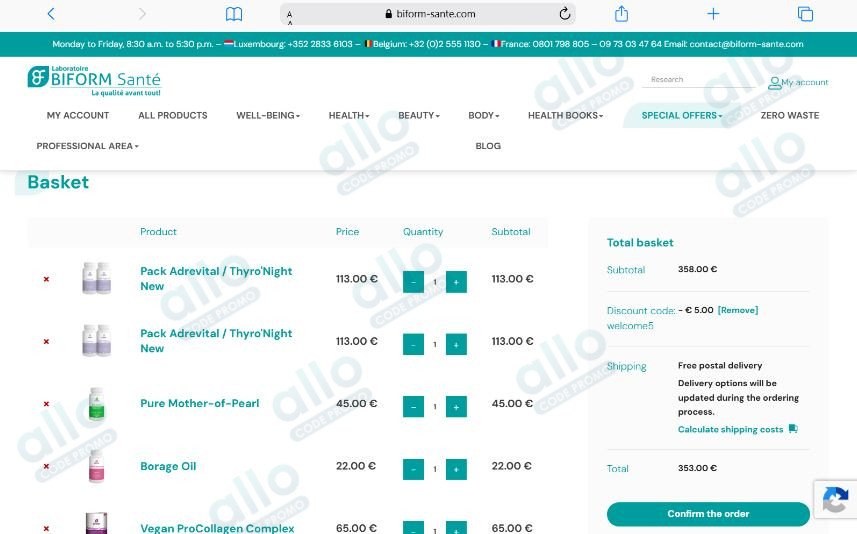Image resolution: width=857 pixels, height=534 pixels.
Task: Remove Vegan ProCollagen Complex with red x
Action: (46, 529)
